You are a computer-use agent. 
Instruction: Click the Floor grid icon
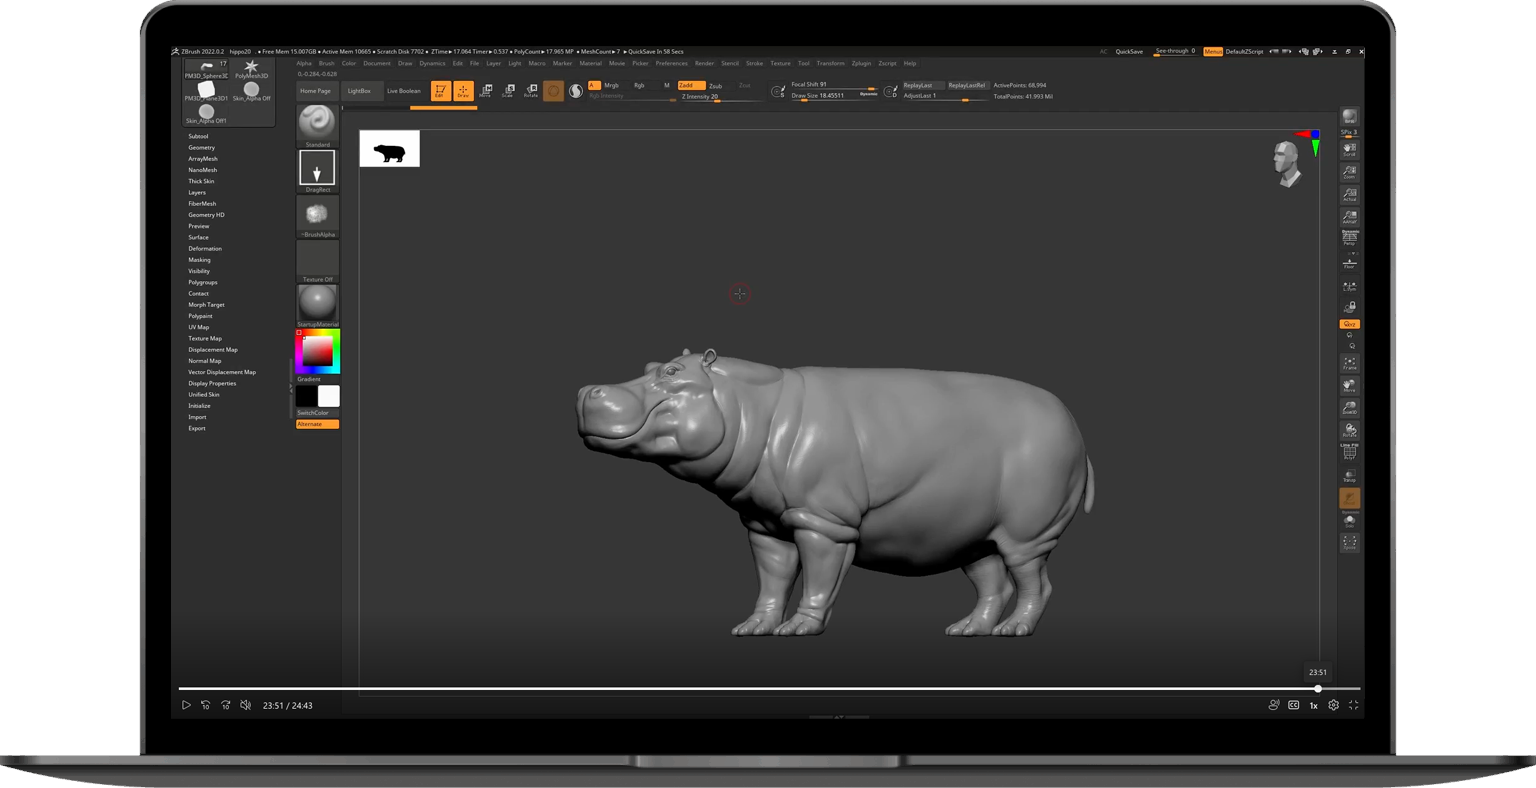click(x=1350, y=263)
